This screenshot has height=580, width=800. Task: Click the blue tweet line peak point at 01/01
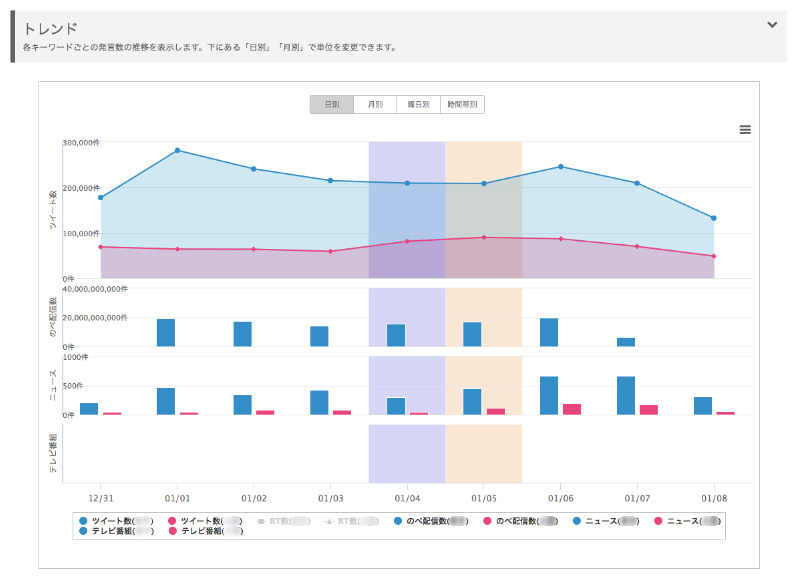click(x=178, y=150)
